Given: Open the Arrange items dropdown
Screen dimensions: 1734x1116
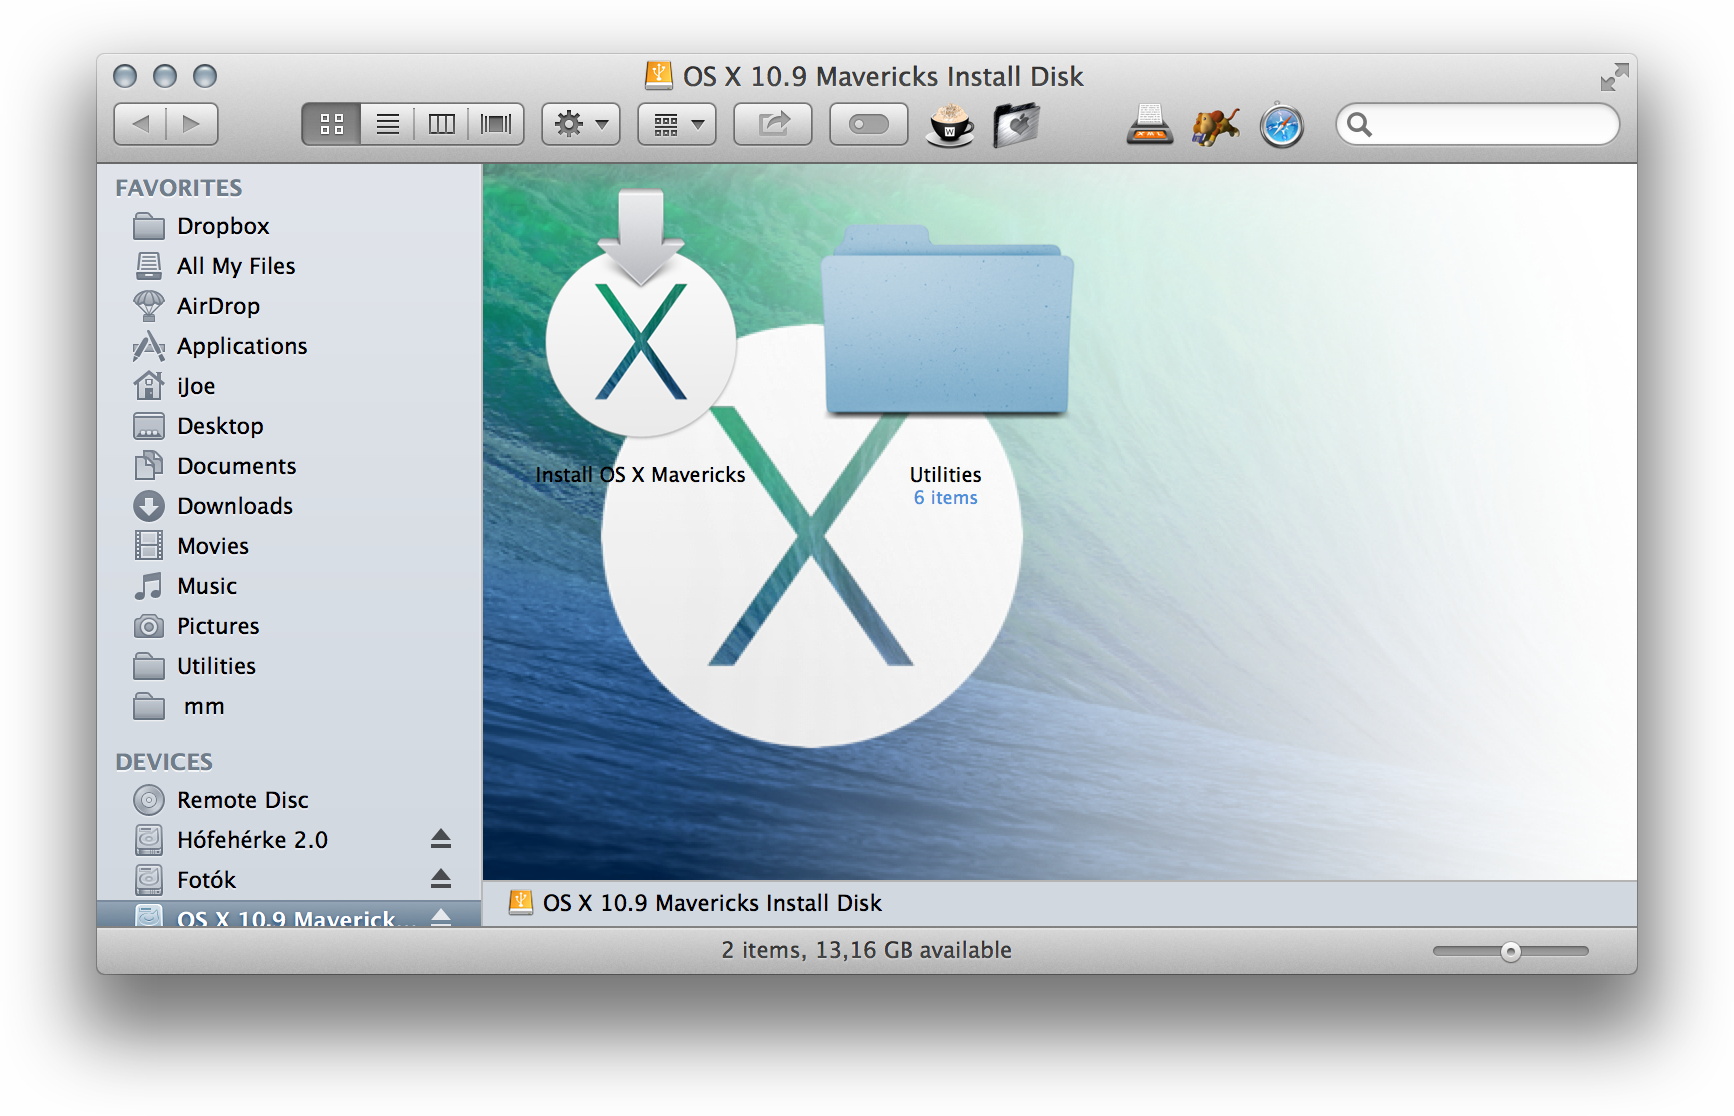Looking at the screenshot, I should (x=677, y=124).
